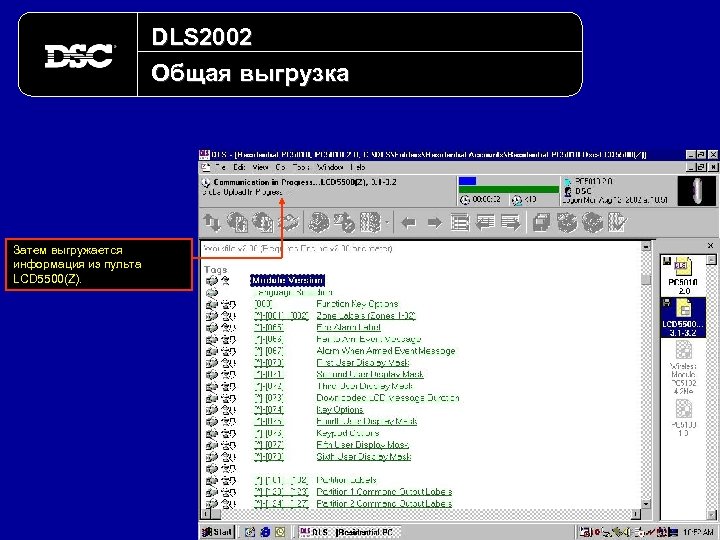720x540 pixels.
Task: Open the Second User Display Mask link
Action: [370, 374]
